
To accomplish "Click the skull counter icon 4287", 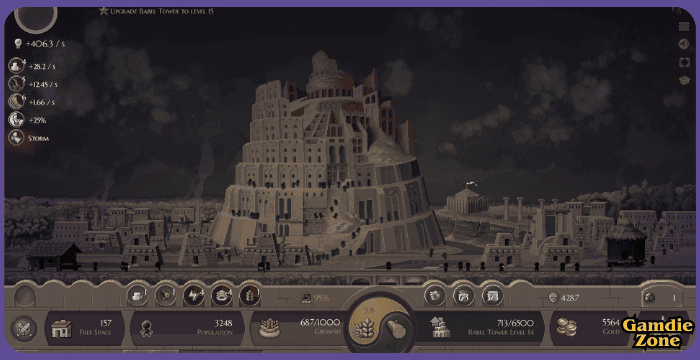I will [x=553, y=297].
